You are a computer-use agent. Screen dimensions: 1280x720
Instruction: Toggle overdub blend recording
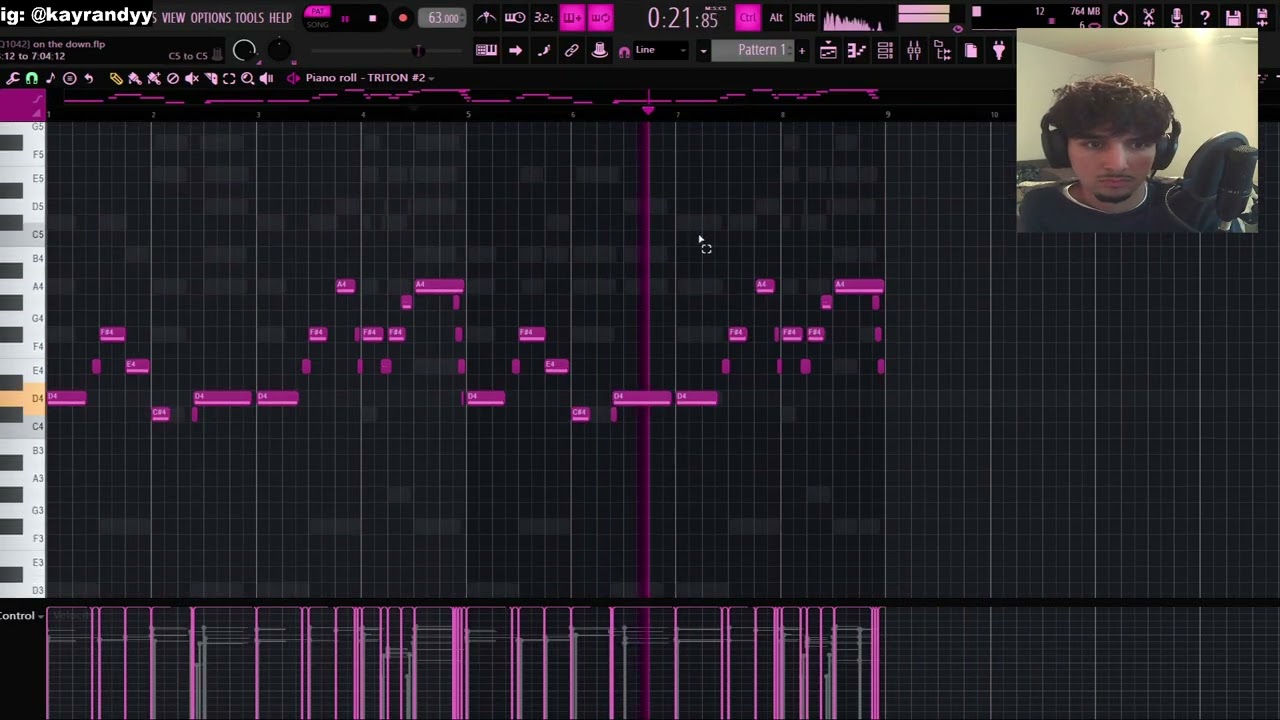572,18
